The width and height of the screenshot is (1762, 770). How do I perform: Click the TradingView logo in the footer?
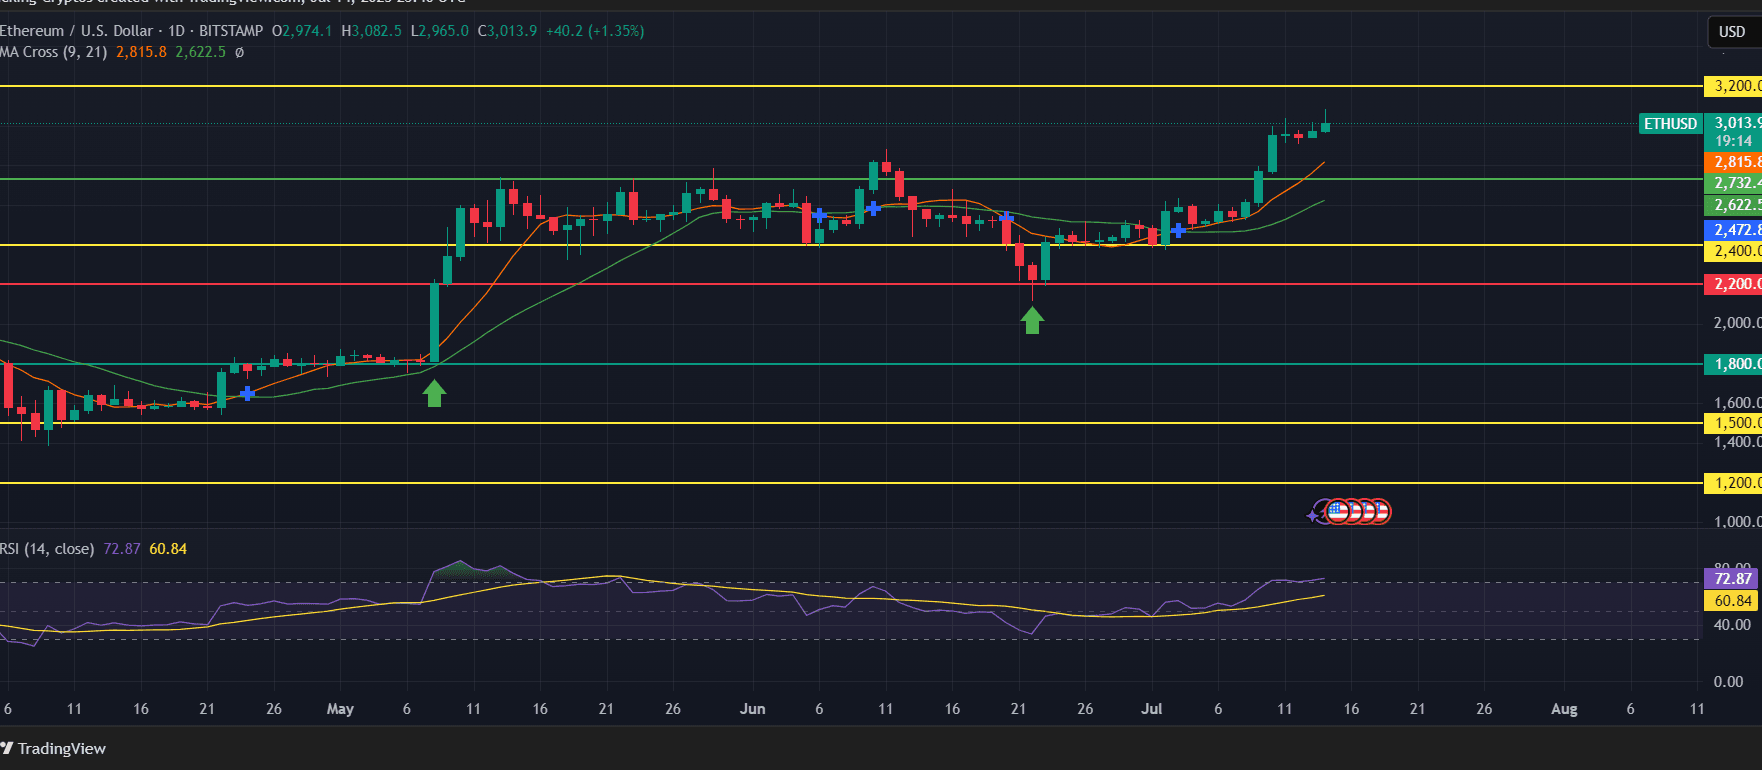[x=53, y=748]
